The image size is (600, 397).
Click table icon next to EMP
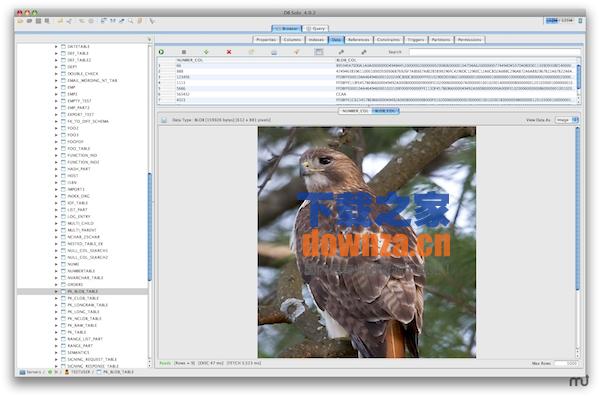click(64, 87)
